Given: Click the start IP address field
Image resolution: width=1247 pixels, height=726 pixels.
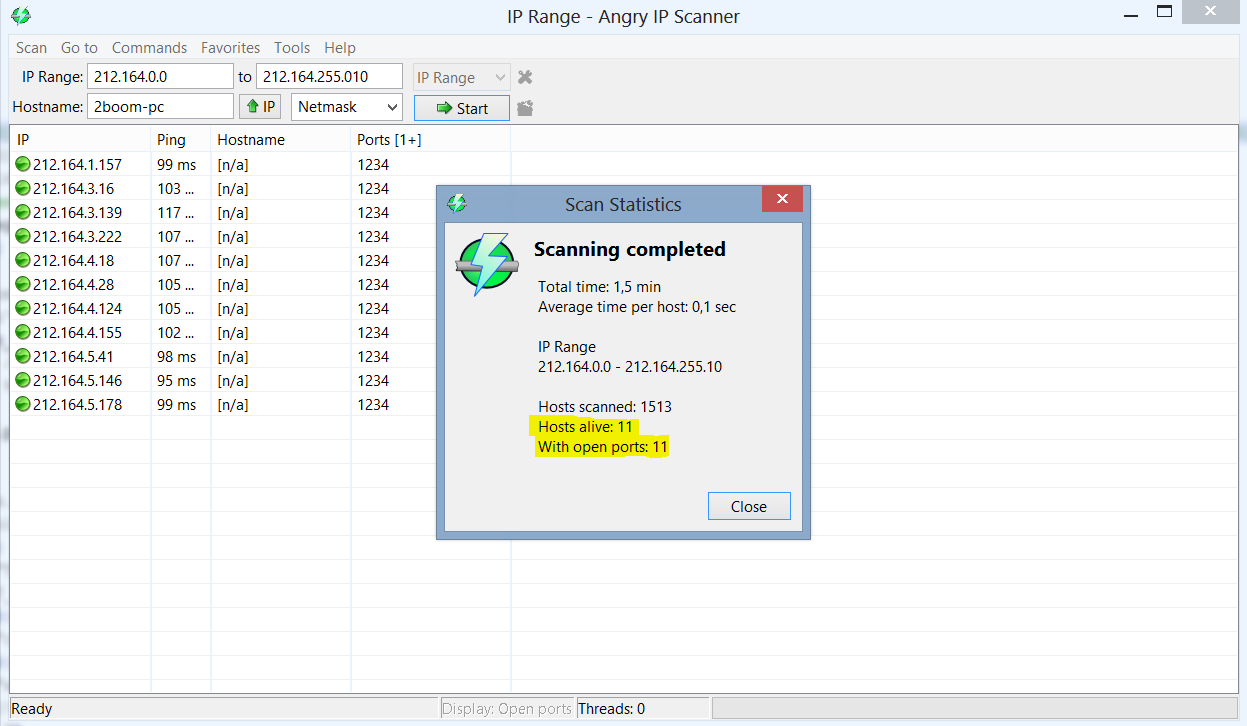Looking at the screenshot, I should point(160,77).
